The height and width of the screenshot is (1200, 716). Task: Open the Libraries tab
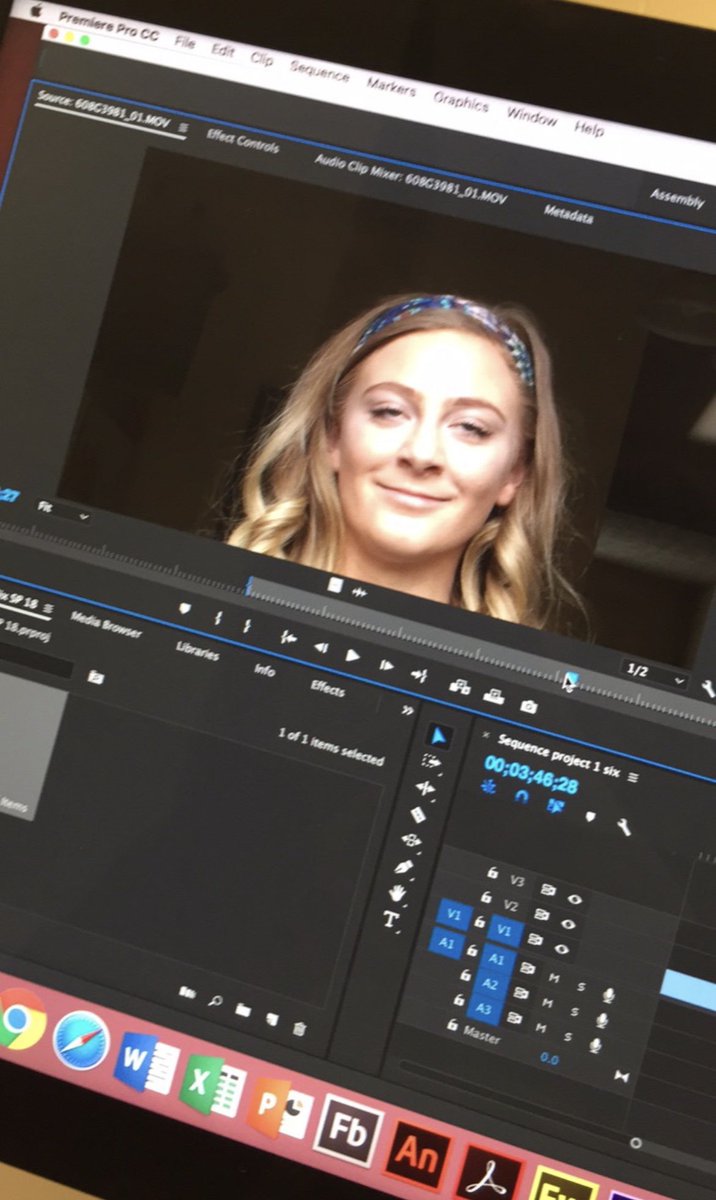coord(197,649)
